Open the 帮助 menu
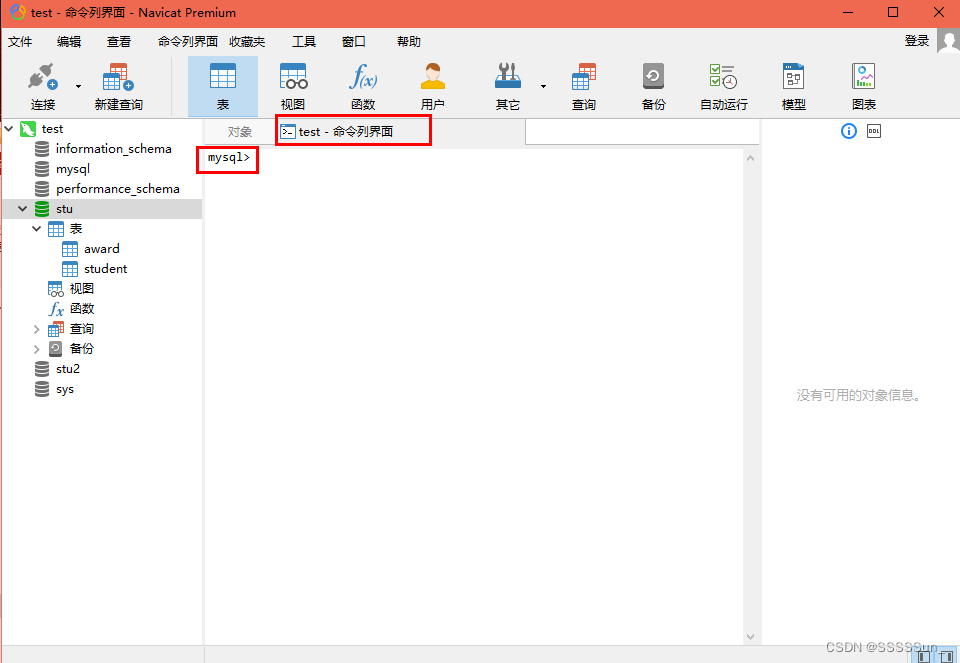The width and height of the screenshot is (960, 663). (x=408, y=42)
